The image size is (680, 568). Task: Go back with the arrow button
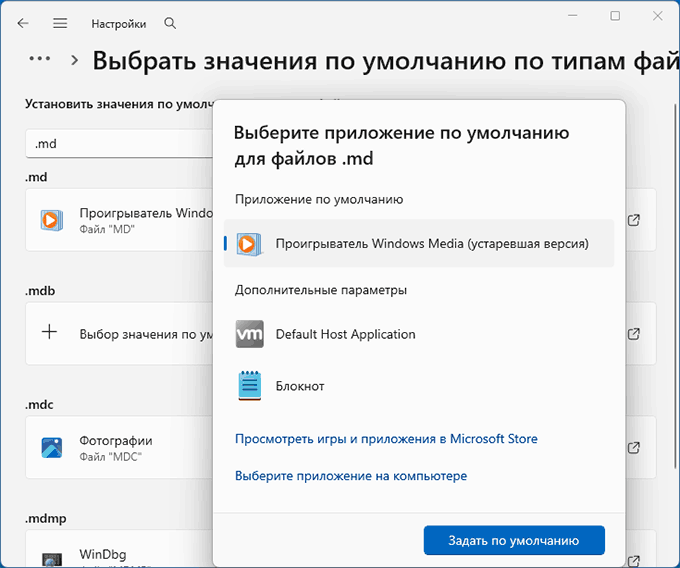coord(23,23)
